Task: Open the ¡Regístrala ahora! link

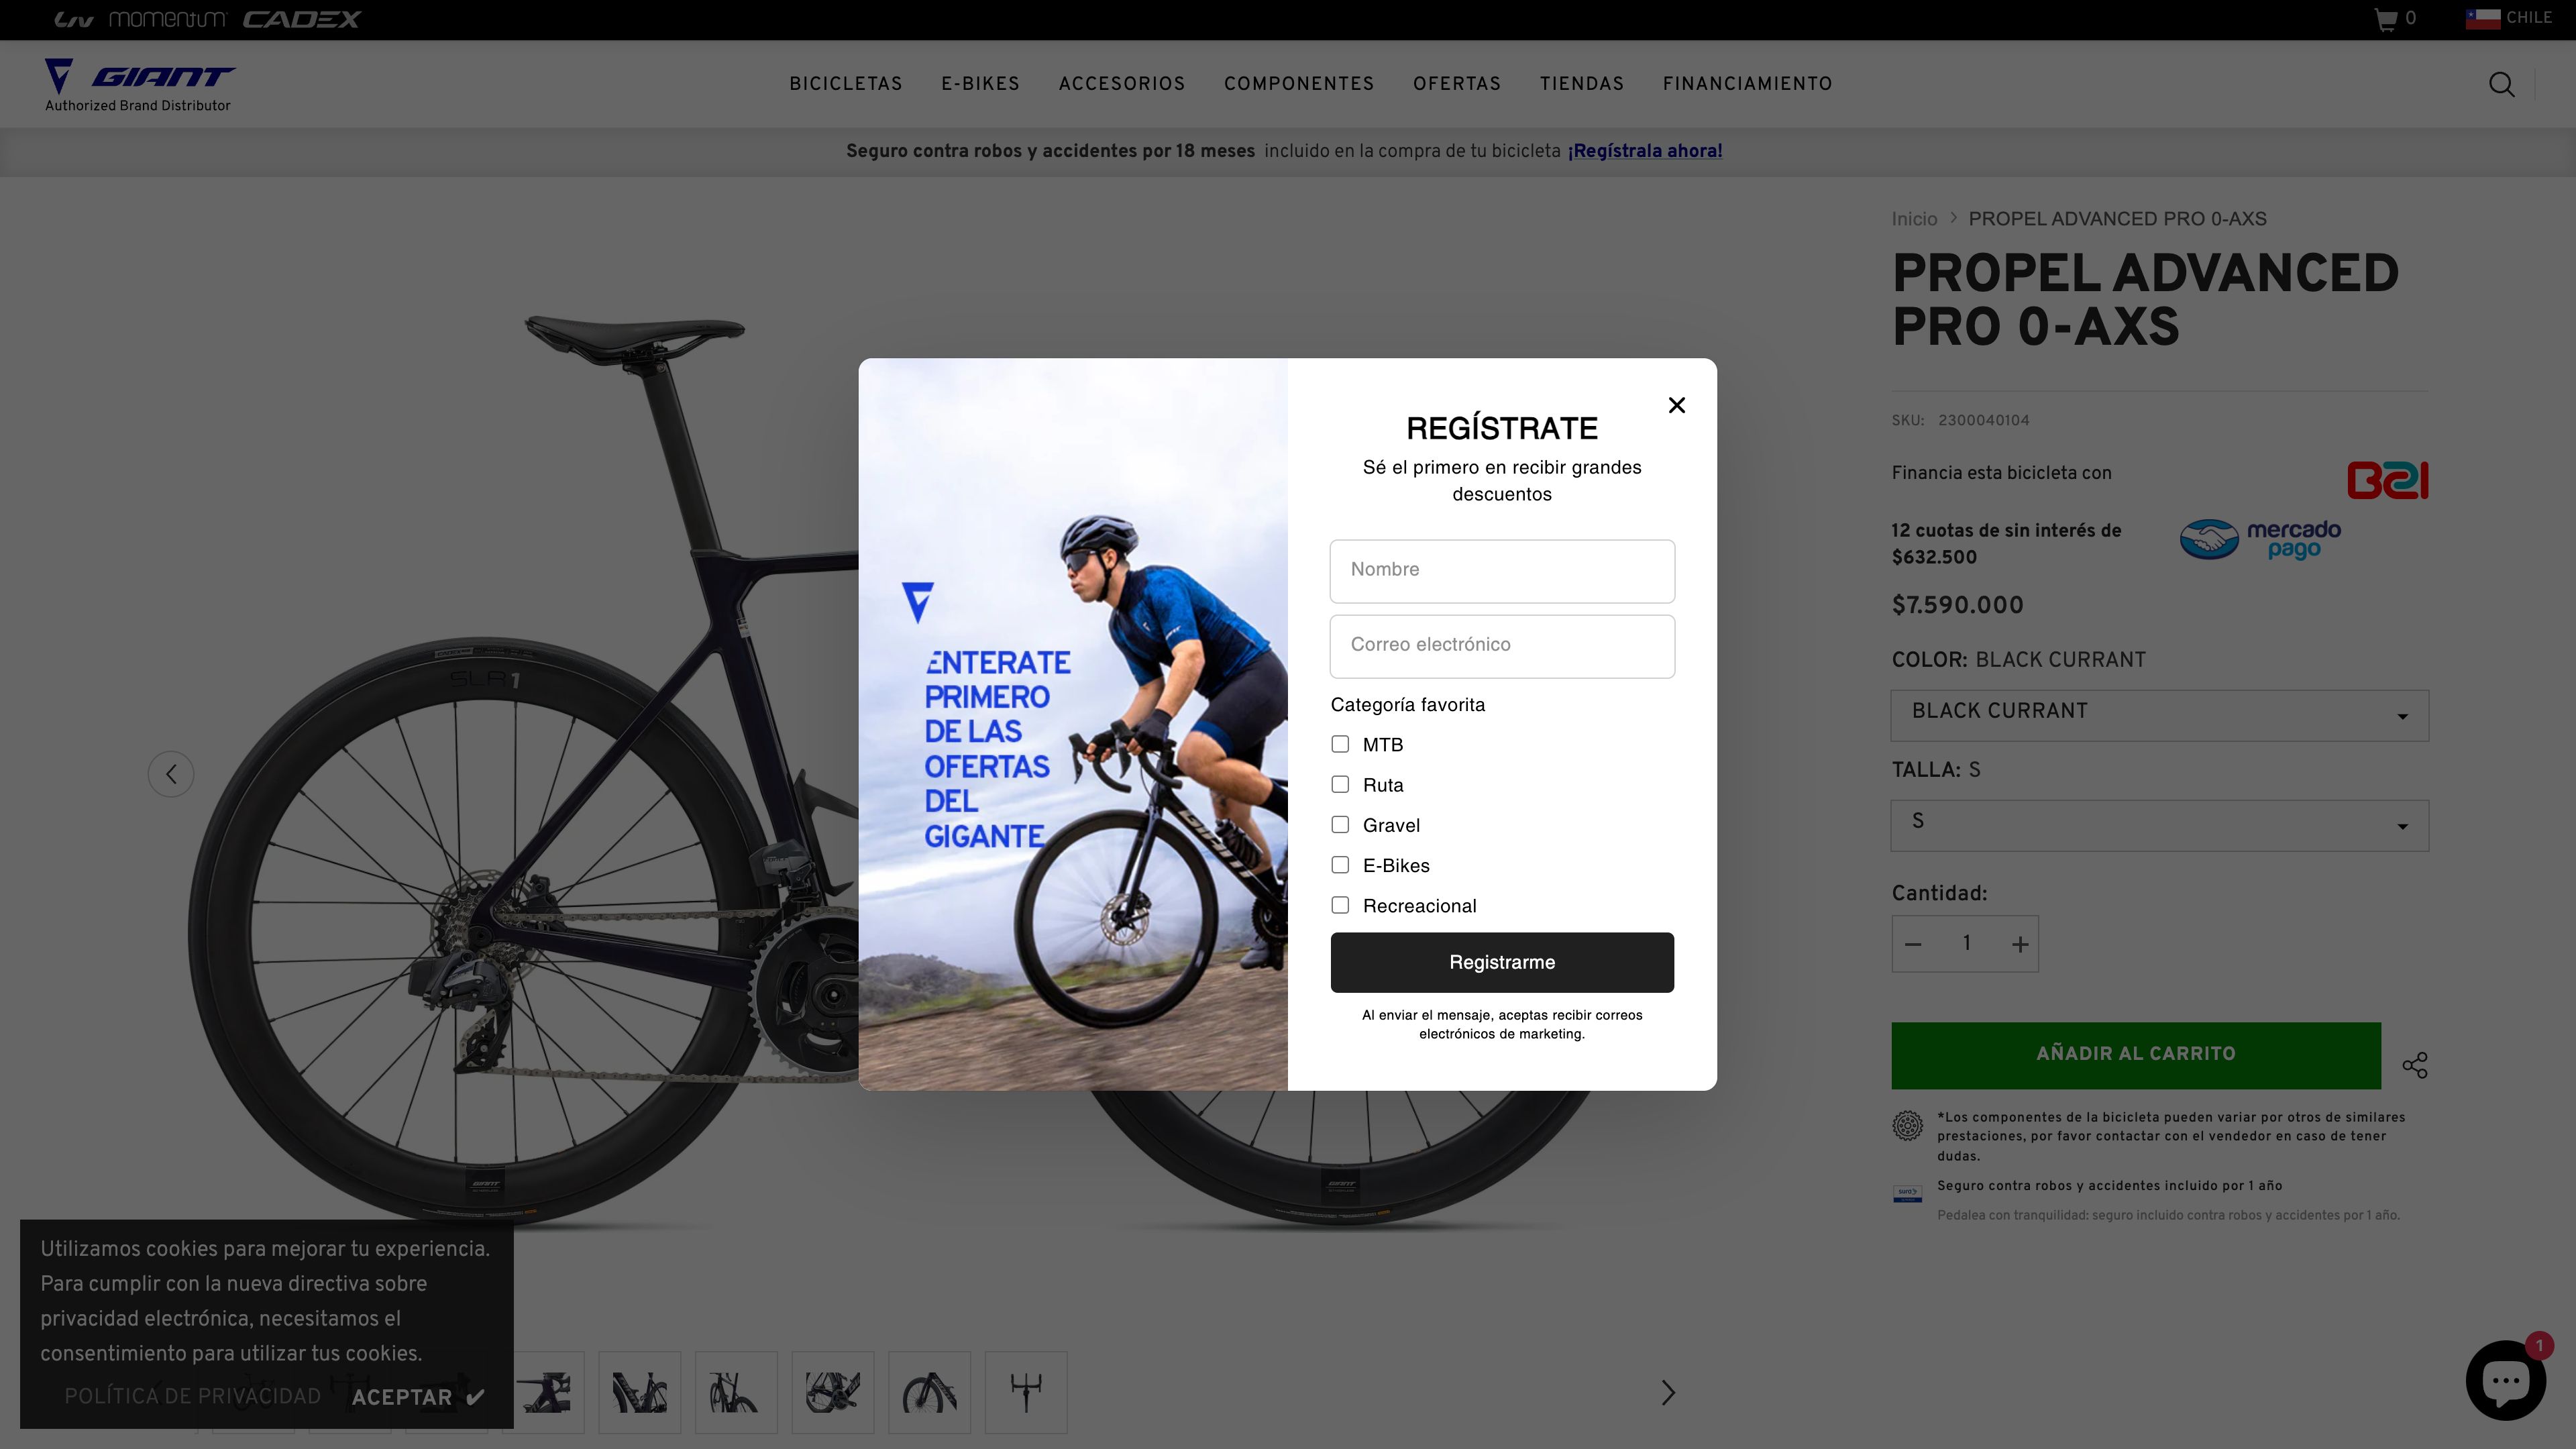Action: pos(1645,151)
